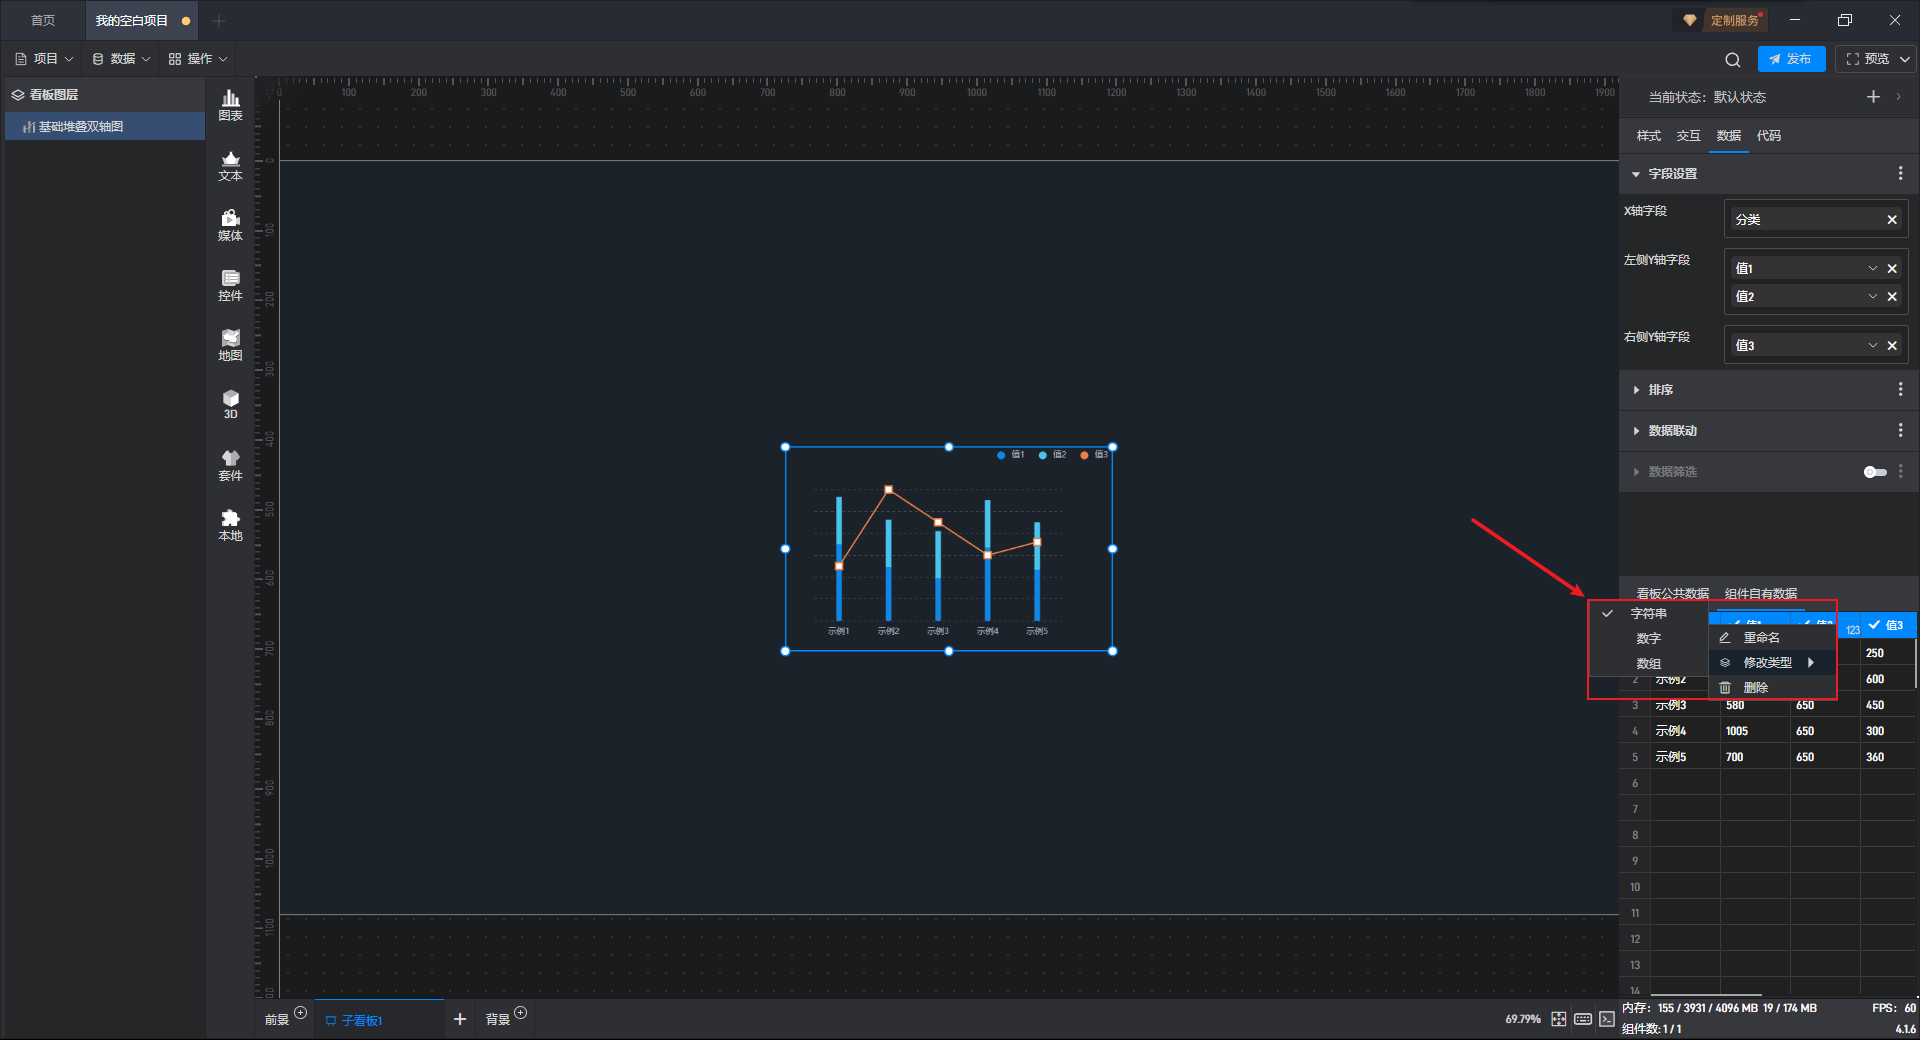Remove the 值2 left Y-axis field
The image size is (1920, 1040).
1892,297
